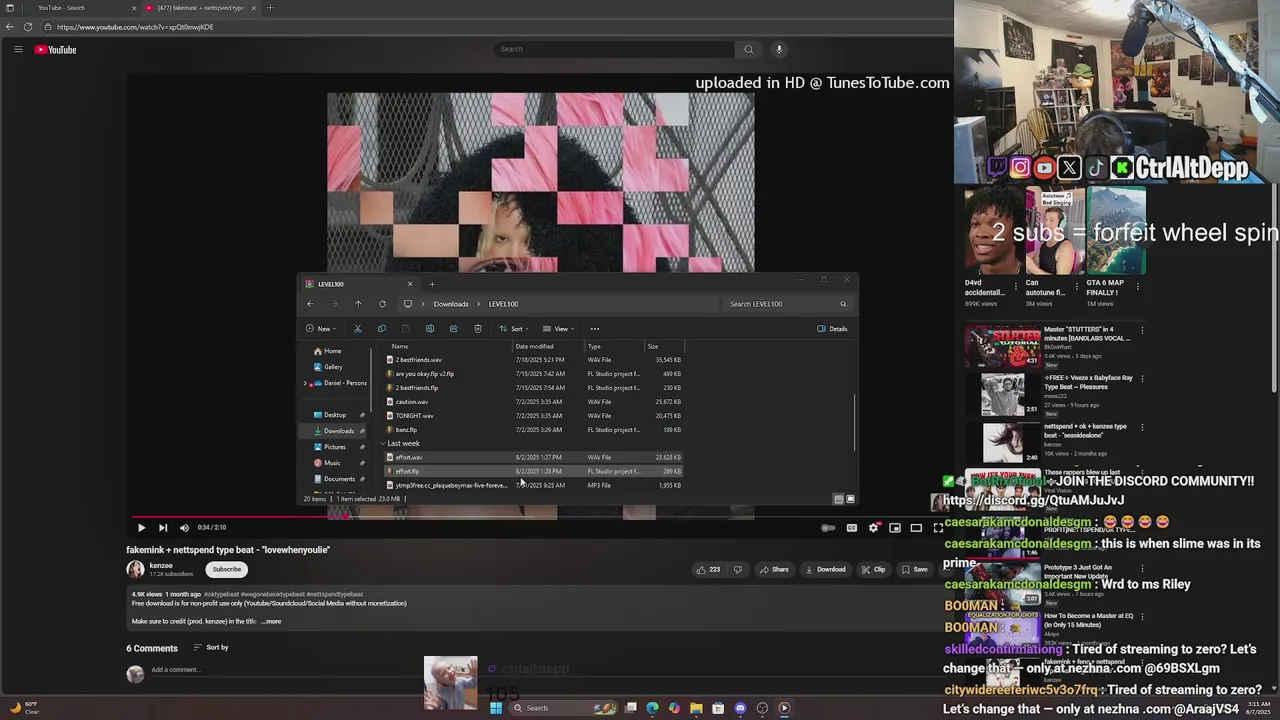
Task: Add a new tab in File Explorer
Action: pyautogui.click(x=432, y=284)
